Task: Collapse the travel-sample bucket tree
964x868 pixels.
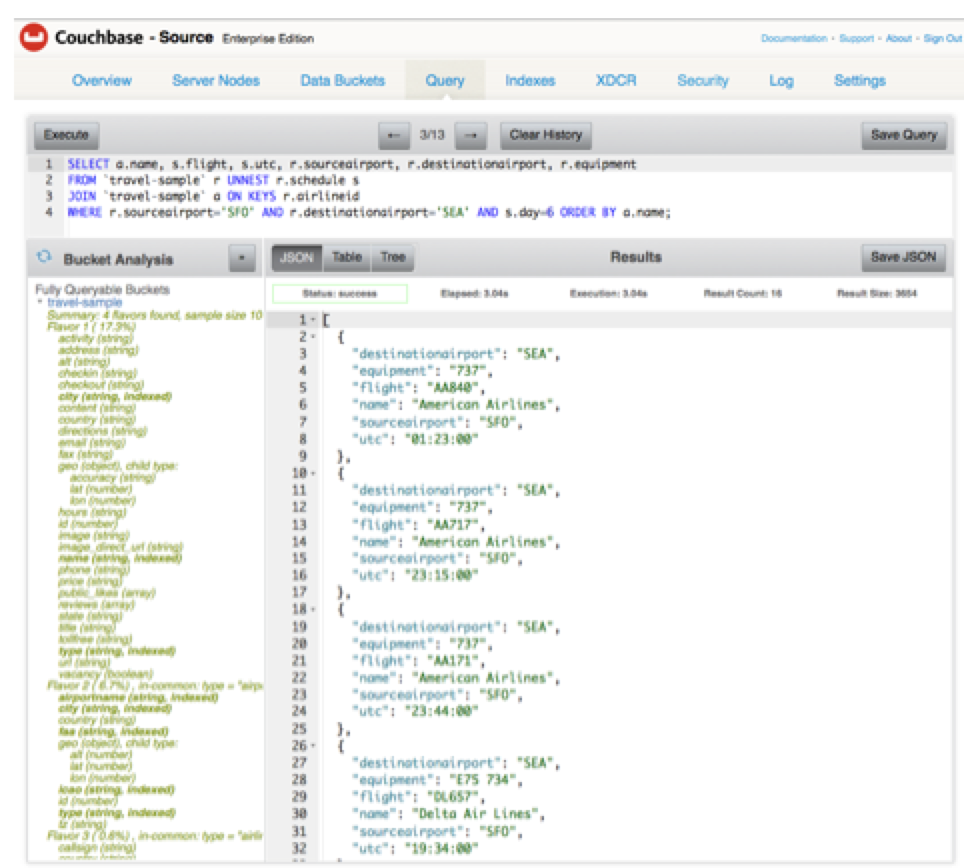Action: click(x=40, y=302)
